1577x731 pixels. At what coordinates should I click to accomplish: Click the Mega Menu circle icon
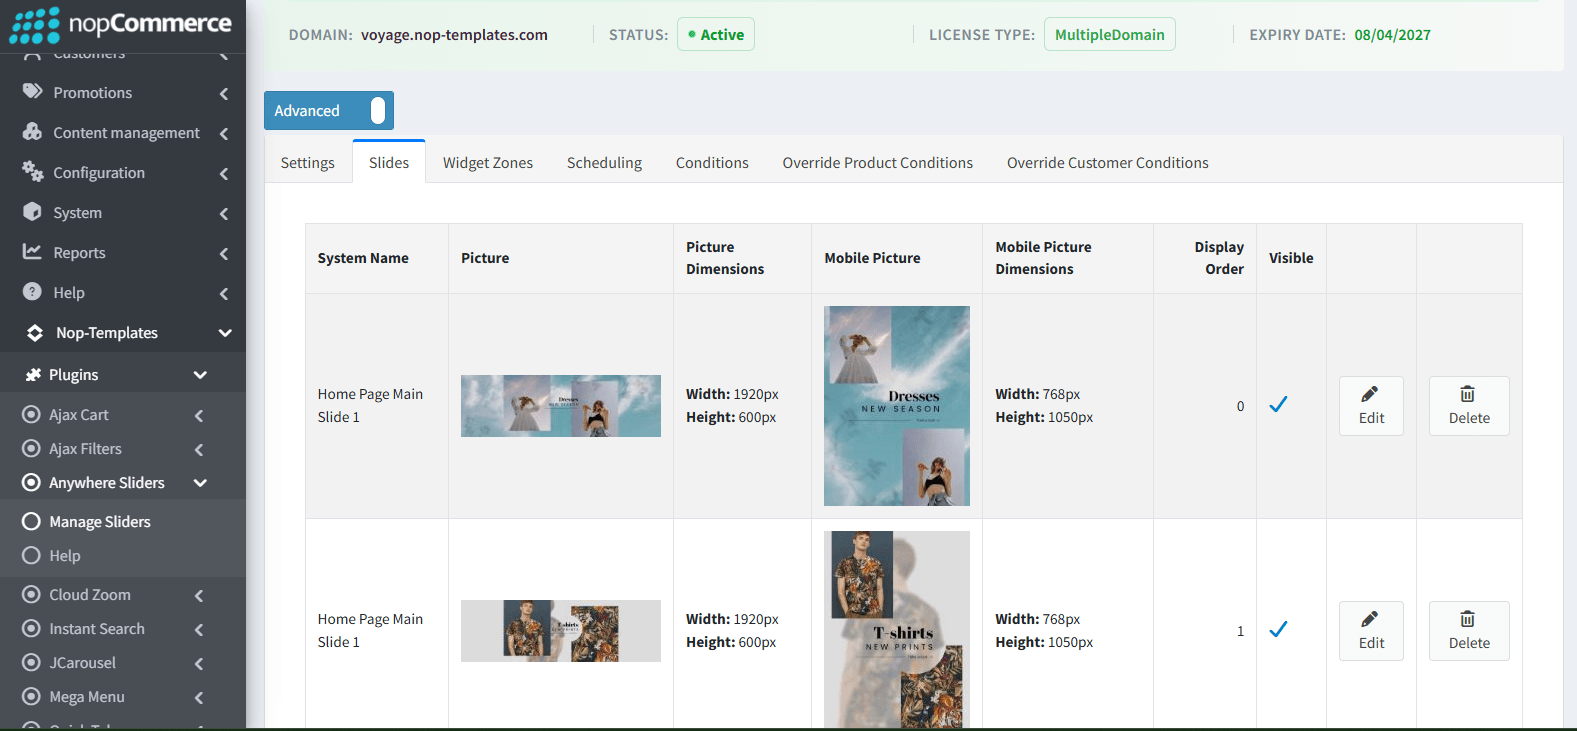[x=31, y=696]
